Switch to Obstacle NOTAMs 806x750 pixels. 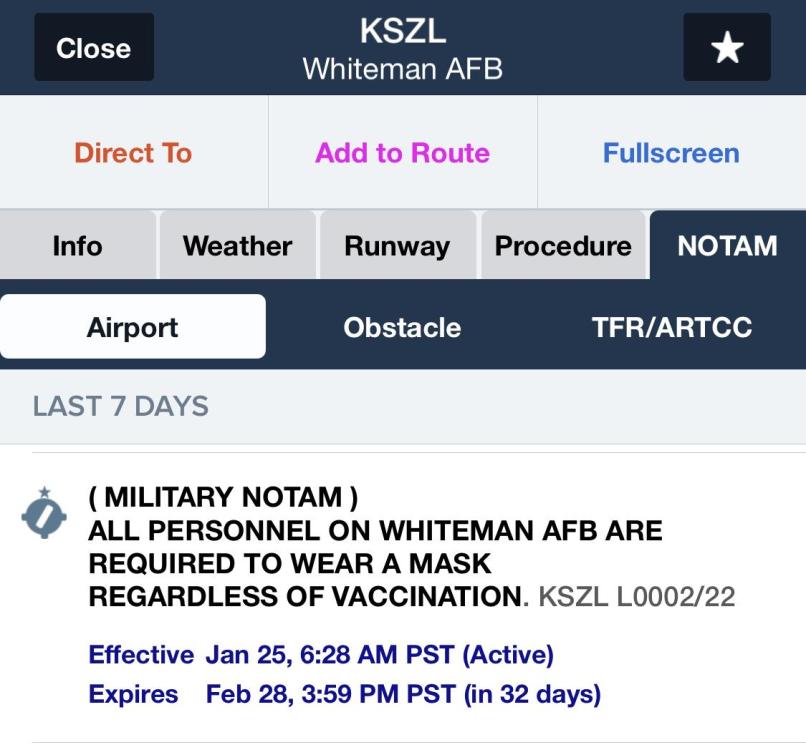point(402,327)
